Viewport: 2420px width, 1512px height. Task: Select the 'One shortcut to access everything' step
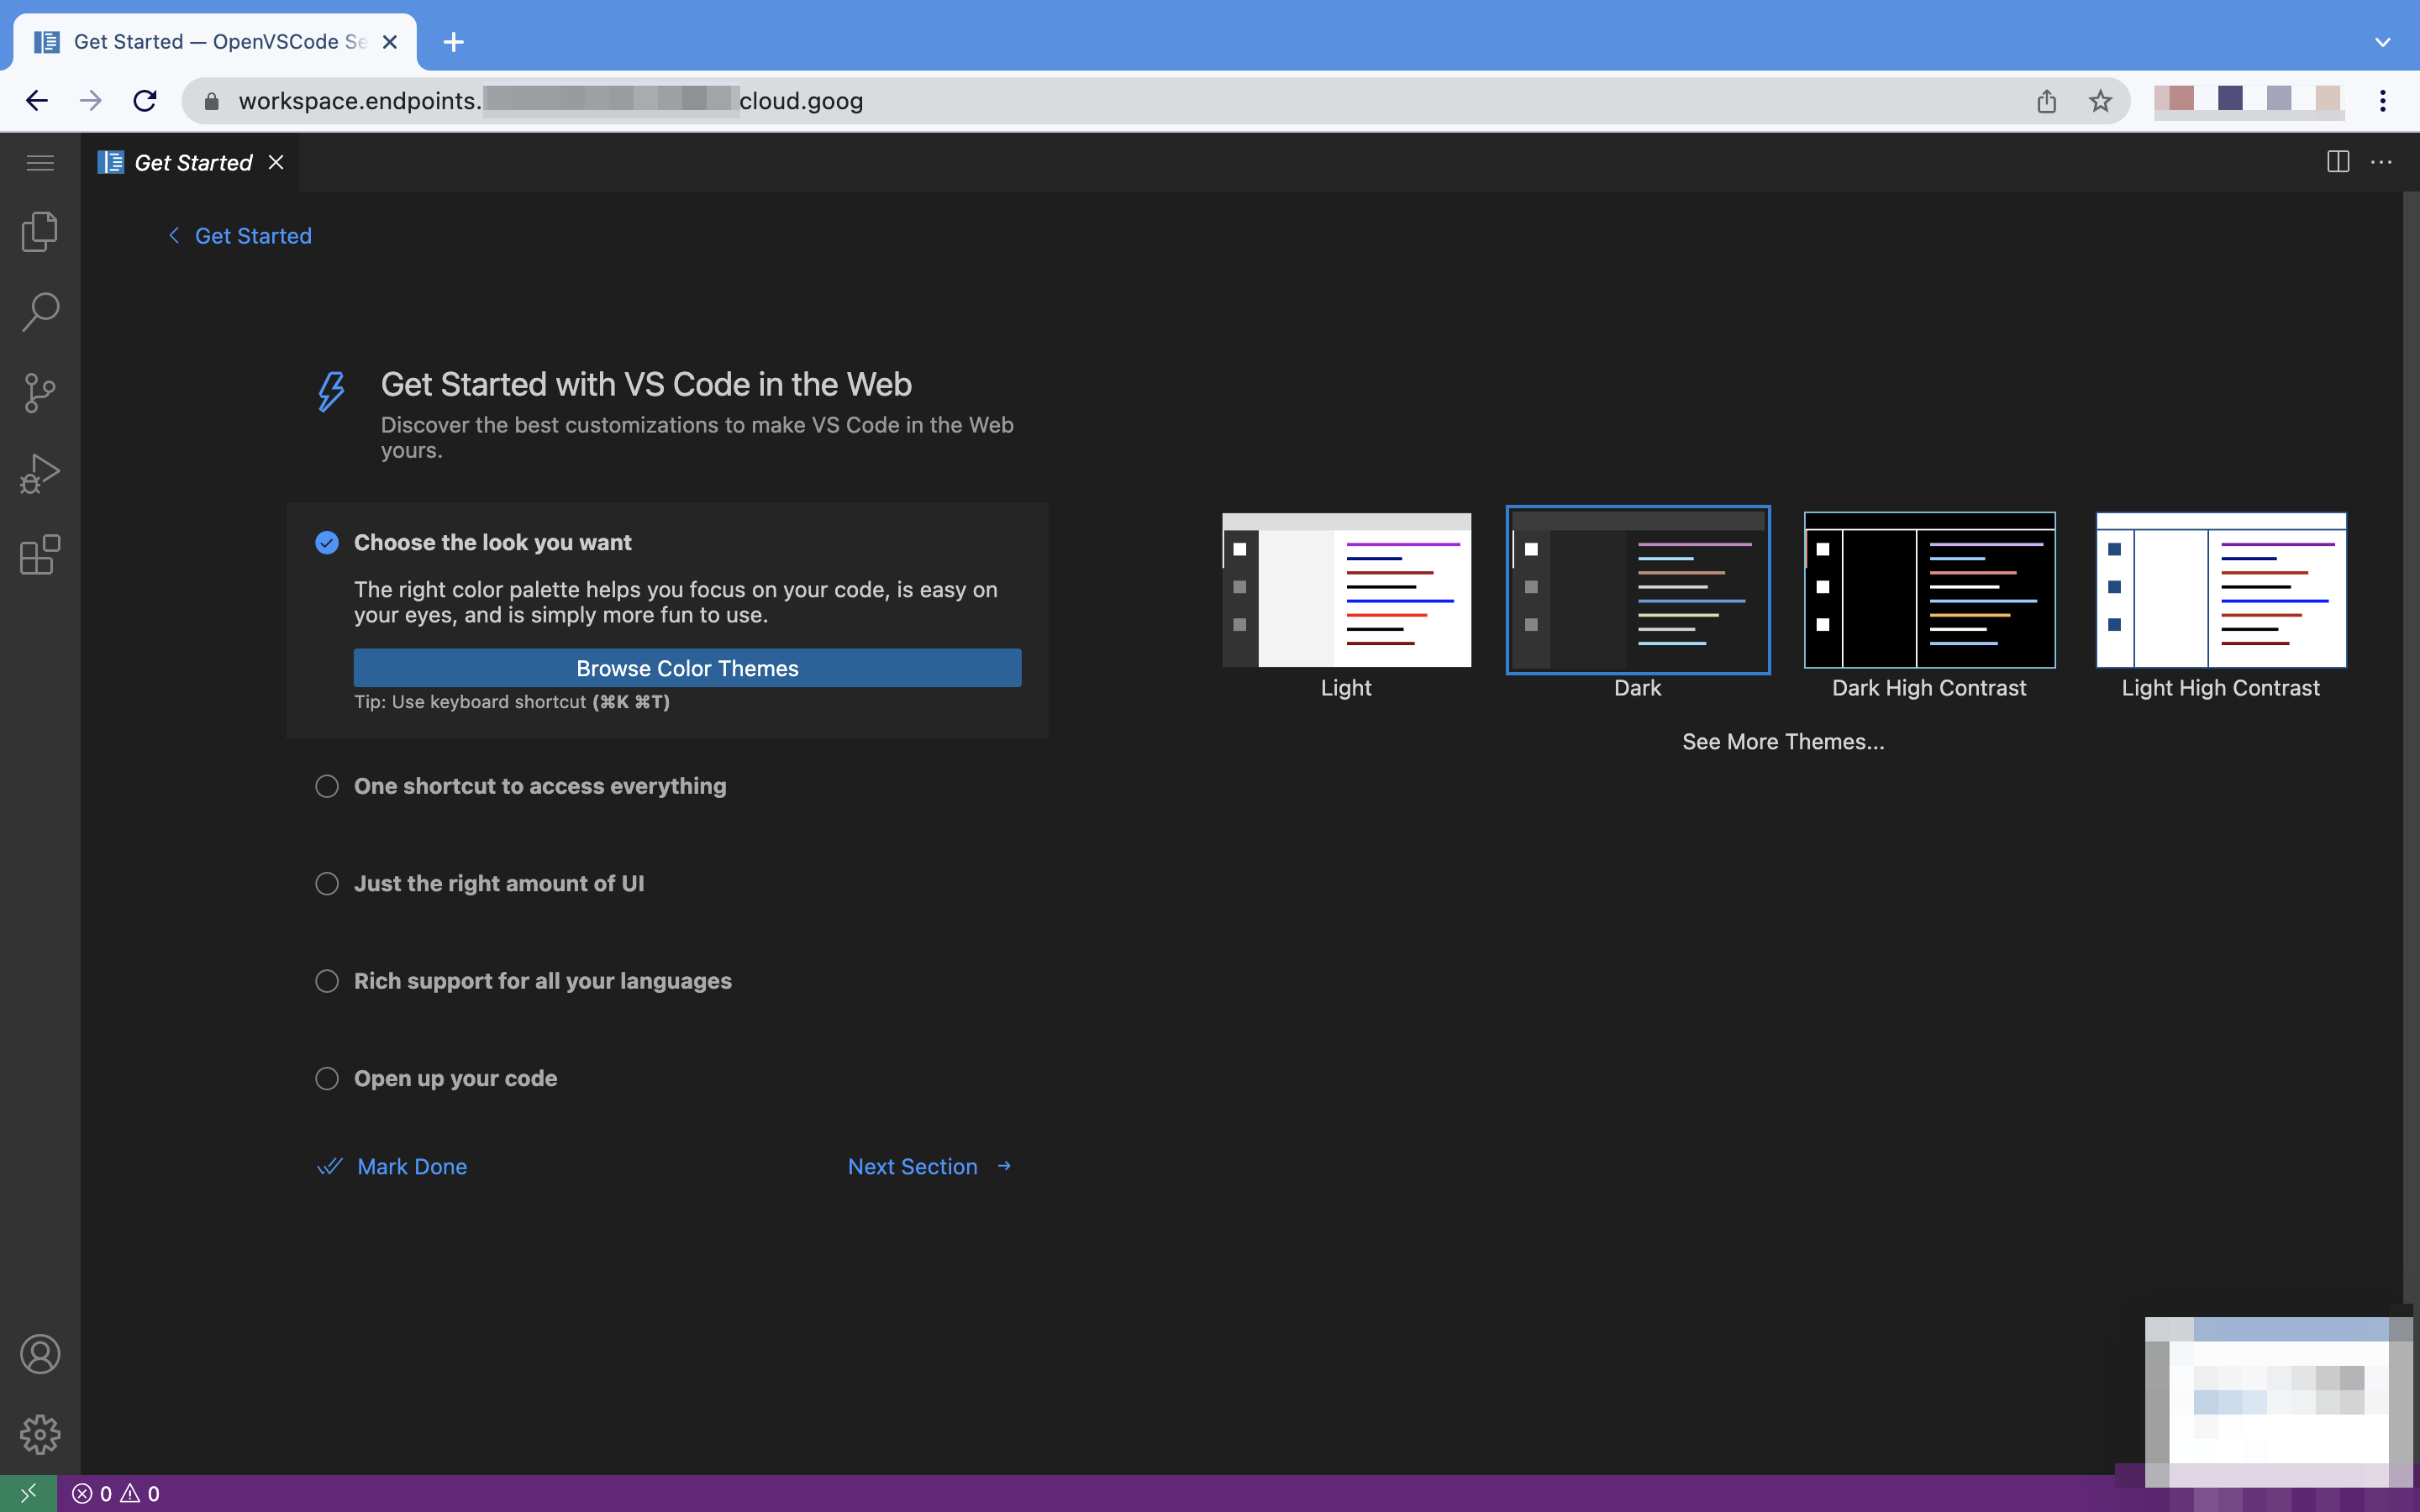coord(539,786)
